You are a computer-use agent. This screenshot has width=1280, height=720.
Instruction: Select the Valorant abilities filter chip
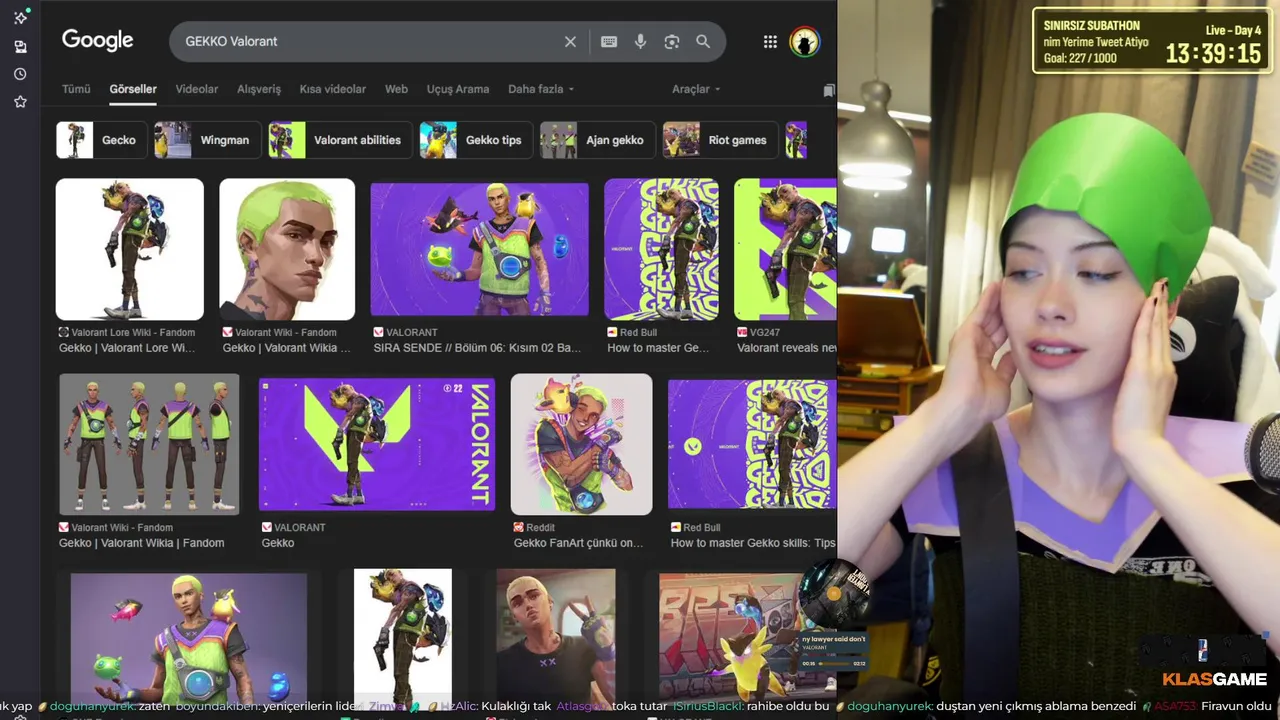click(341, 140)
